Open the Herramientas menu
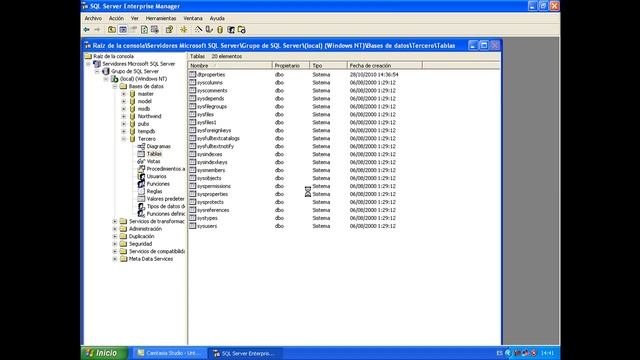Image resolution: width=640 pixels, height=360 pixels. [x=161, y=18]
